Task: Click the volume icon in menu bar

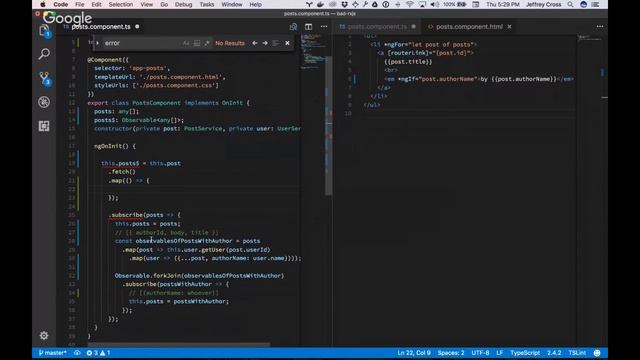Action: 435,4
